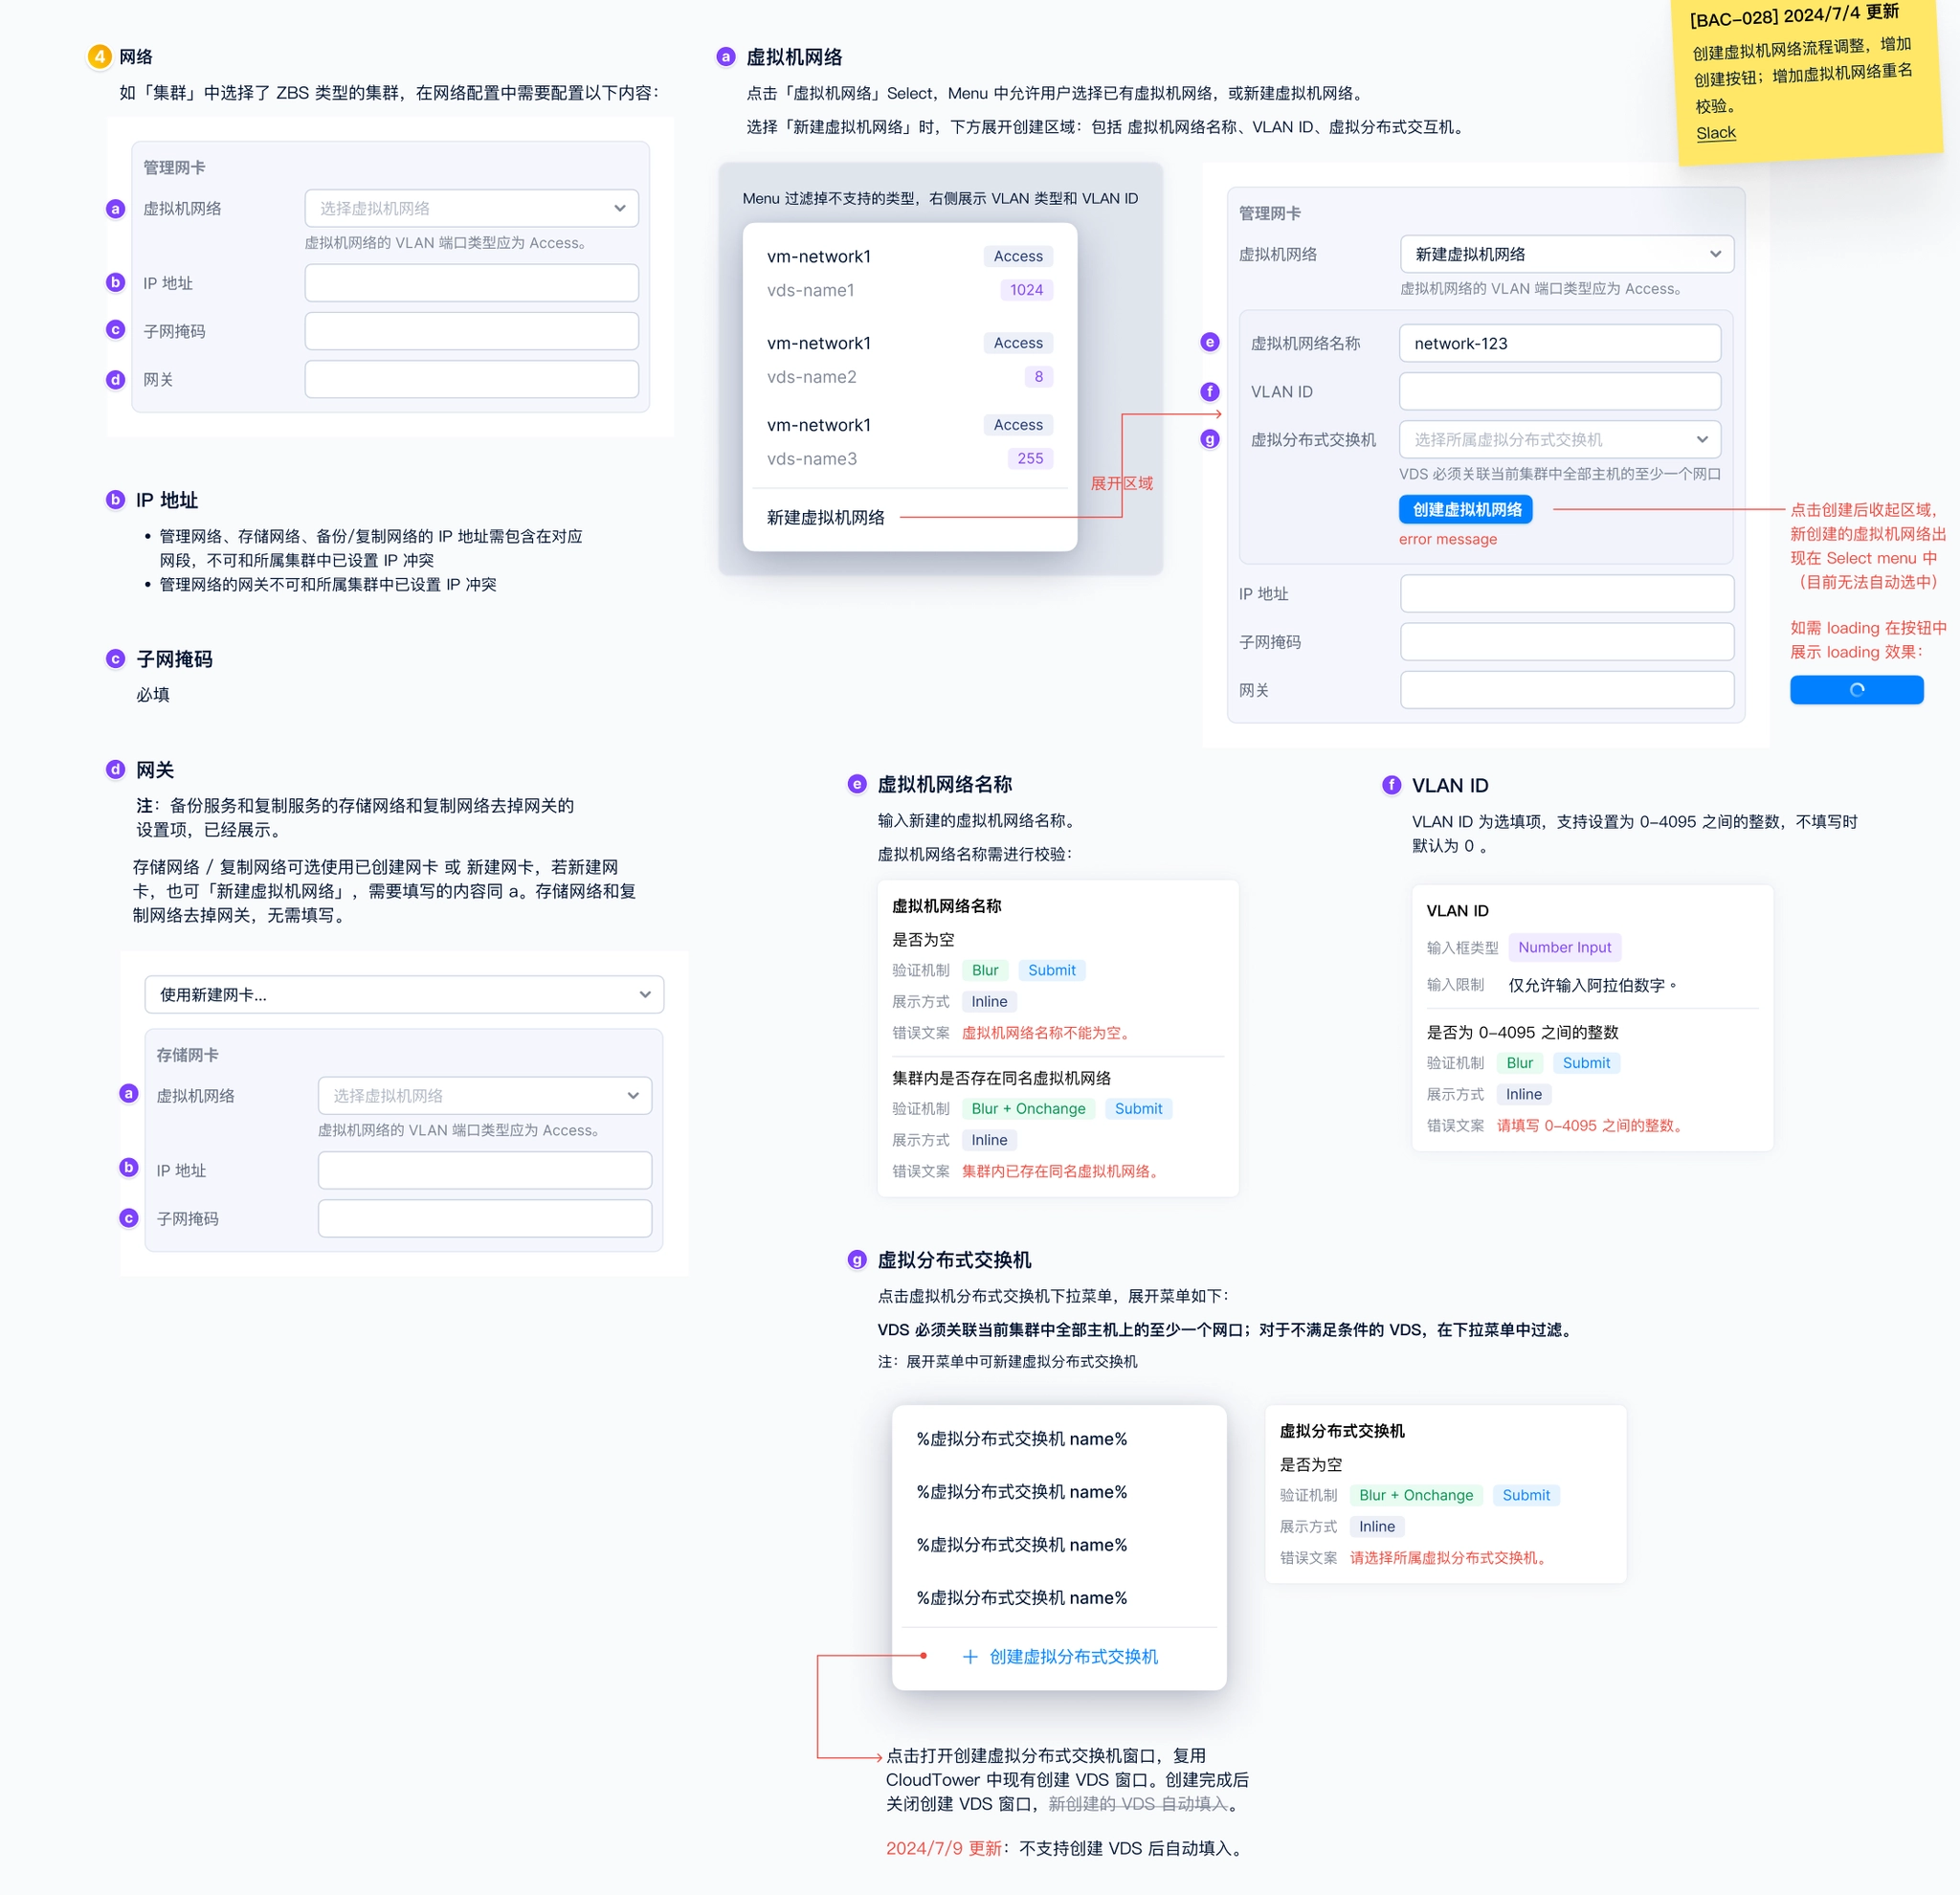Open the 新建虚拟机网络 selected dropdown
The image size is (1960, 1895).
pos(1566,254)
